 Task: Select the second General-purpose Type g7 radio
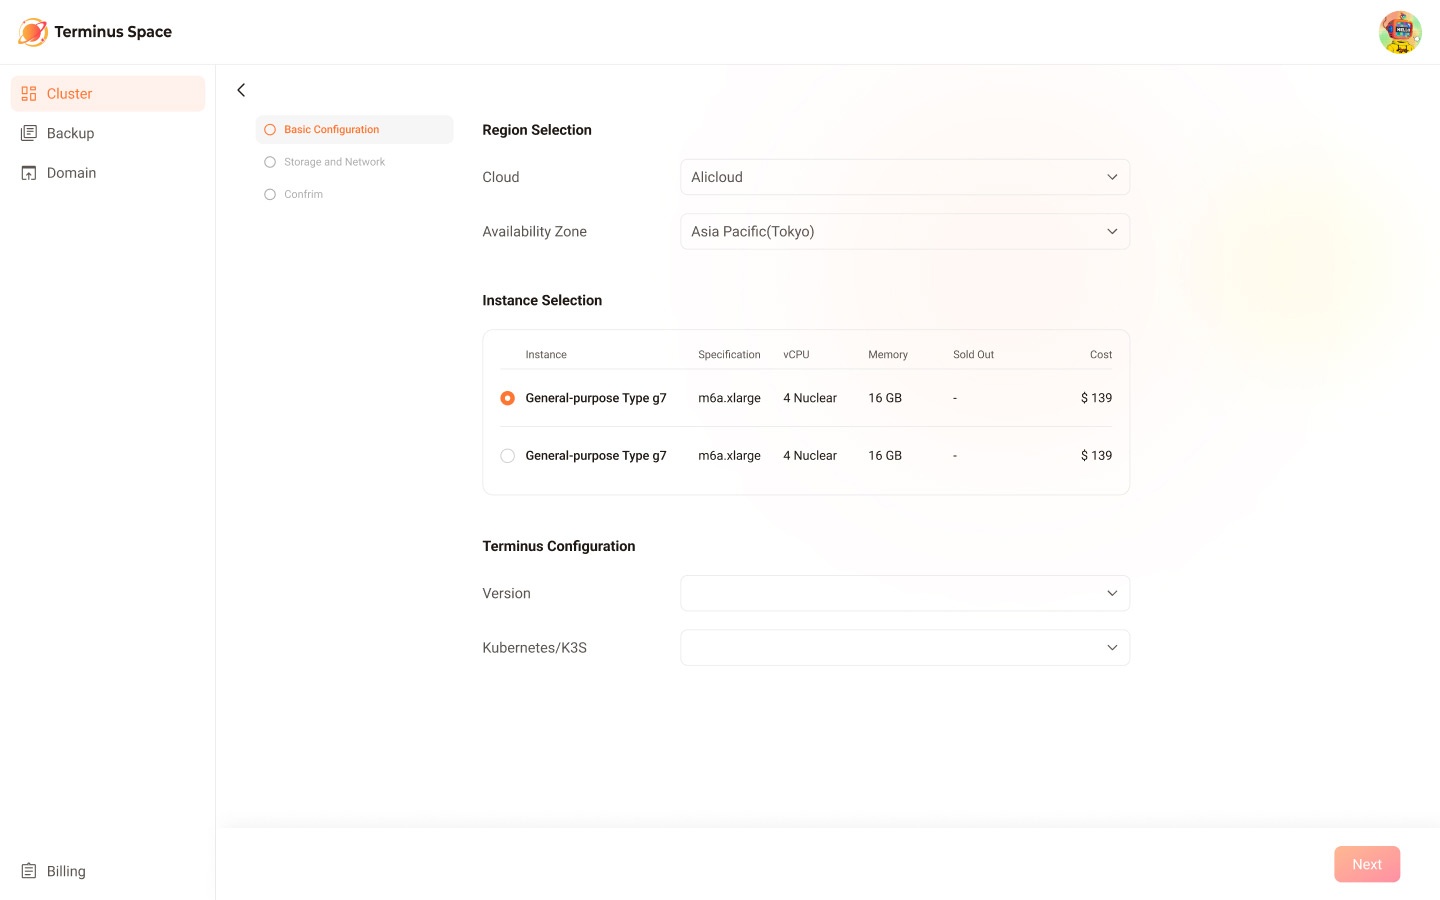(508, 456)
